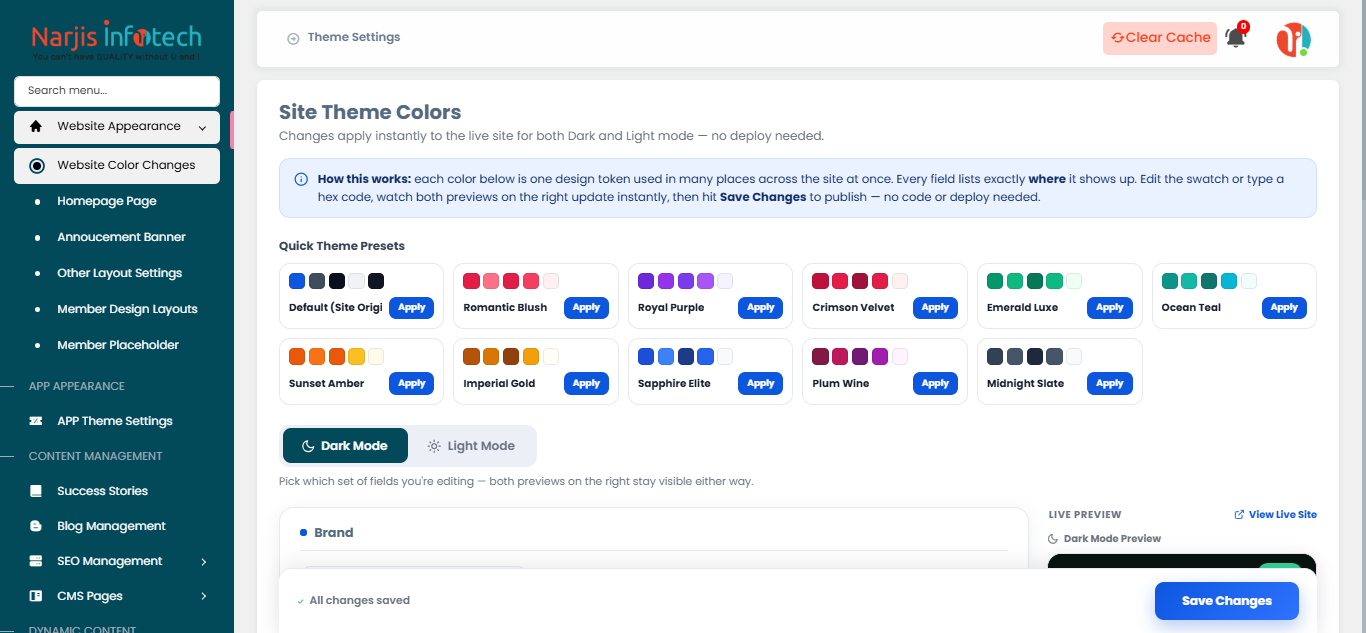Apply the Sunset Amber preset
The width and height of the screenshot is (1366, 633).
point(412,384)
